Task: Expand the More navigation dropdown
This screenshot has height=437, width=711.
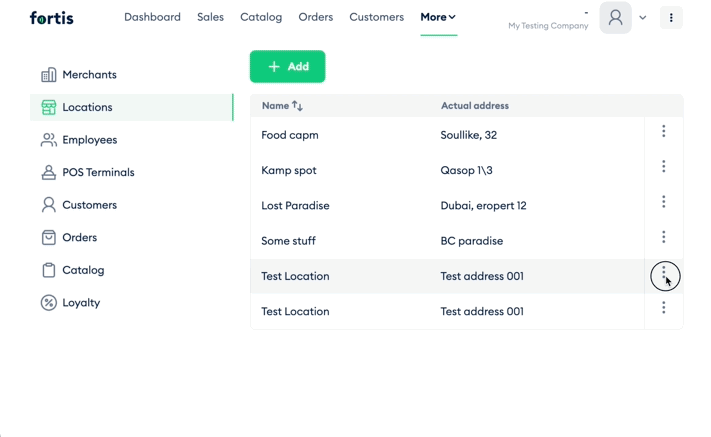Action: coord(438,17)
